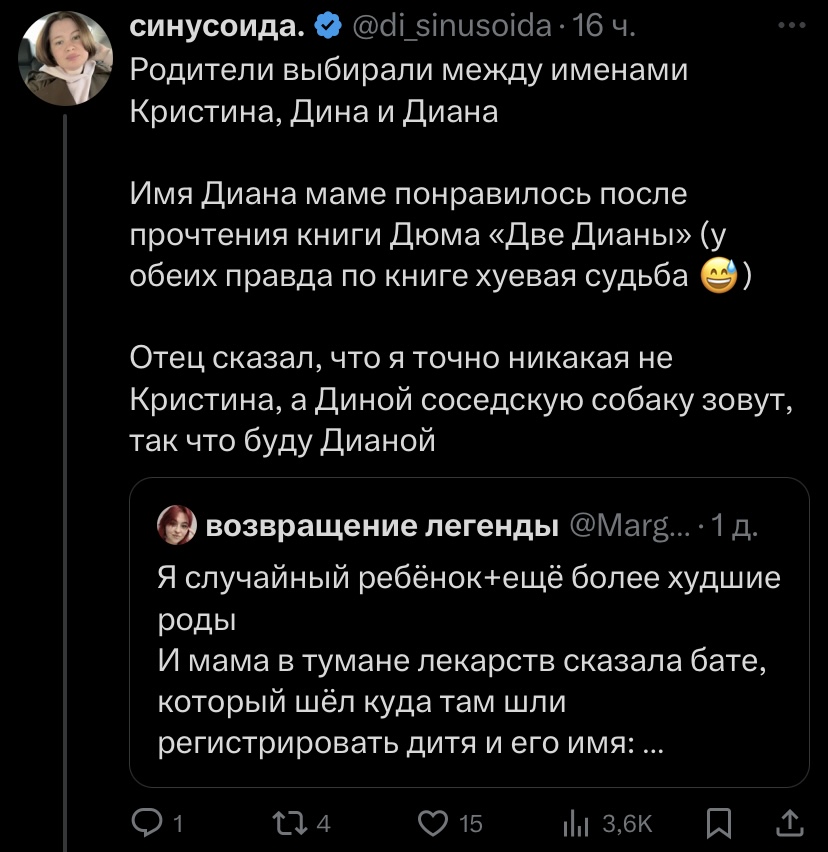Screen dimensions: 828x852
Task: Click quoted author name "возвращение легенды"
Action: point(382,527)
